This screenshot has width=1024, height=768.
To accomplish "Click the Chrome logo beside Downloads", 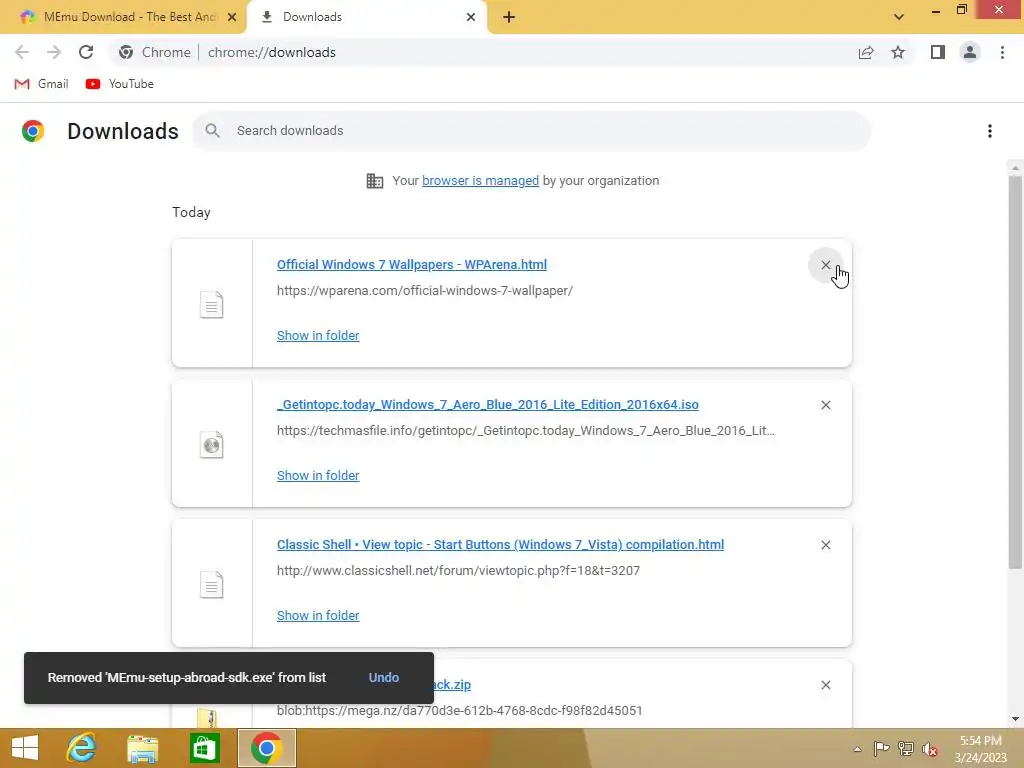I will (x=33, y=131).
